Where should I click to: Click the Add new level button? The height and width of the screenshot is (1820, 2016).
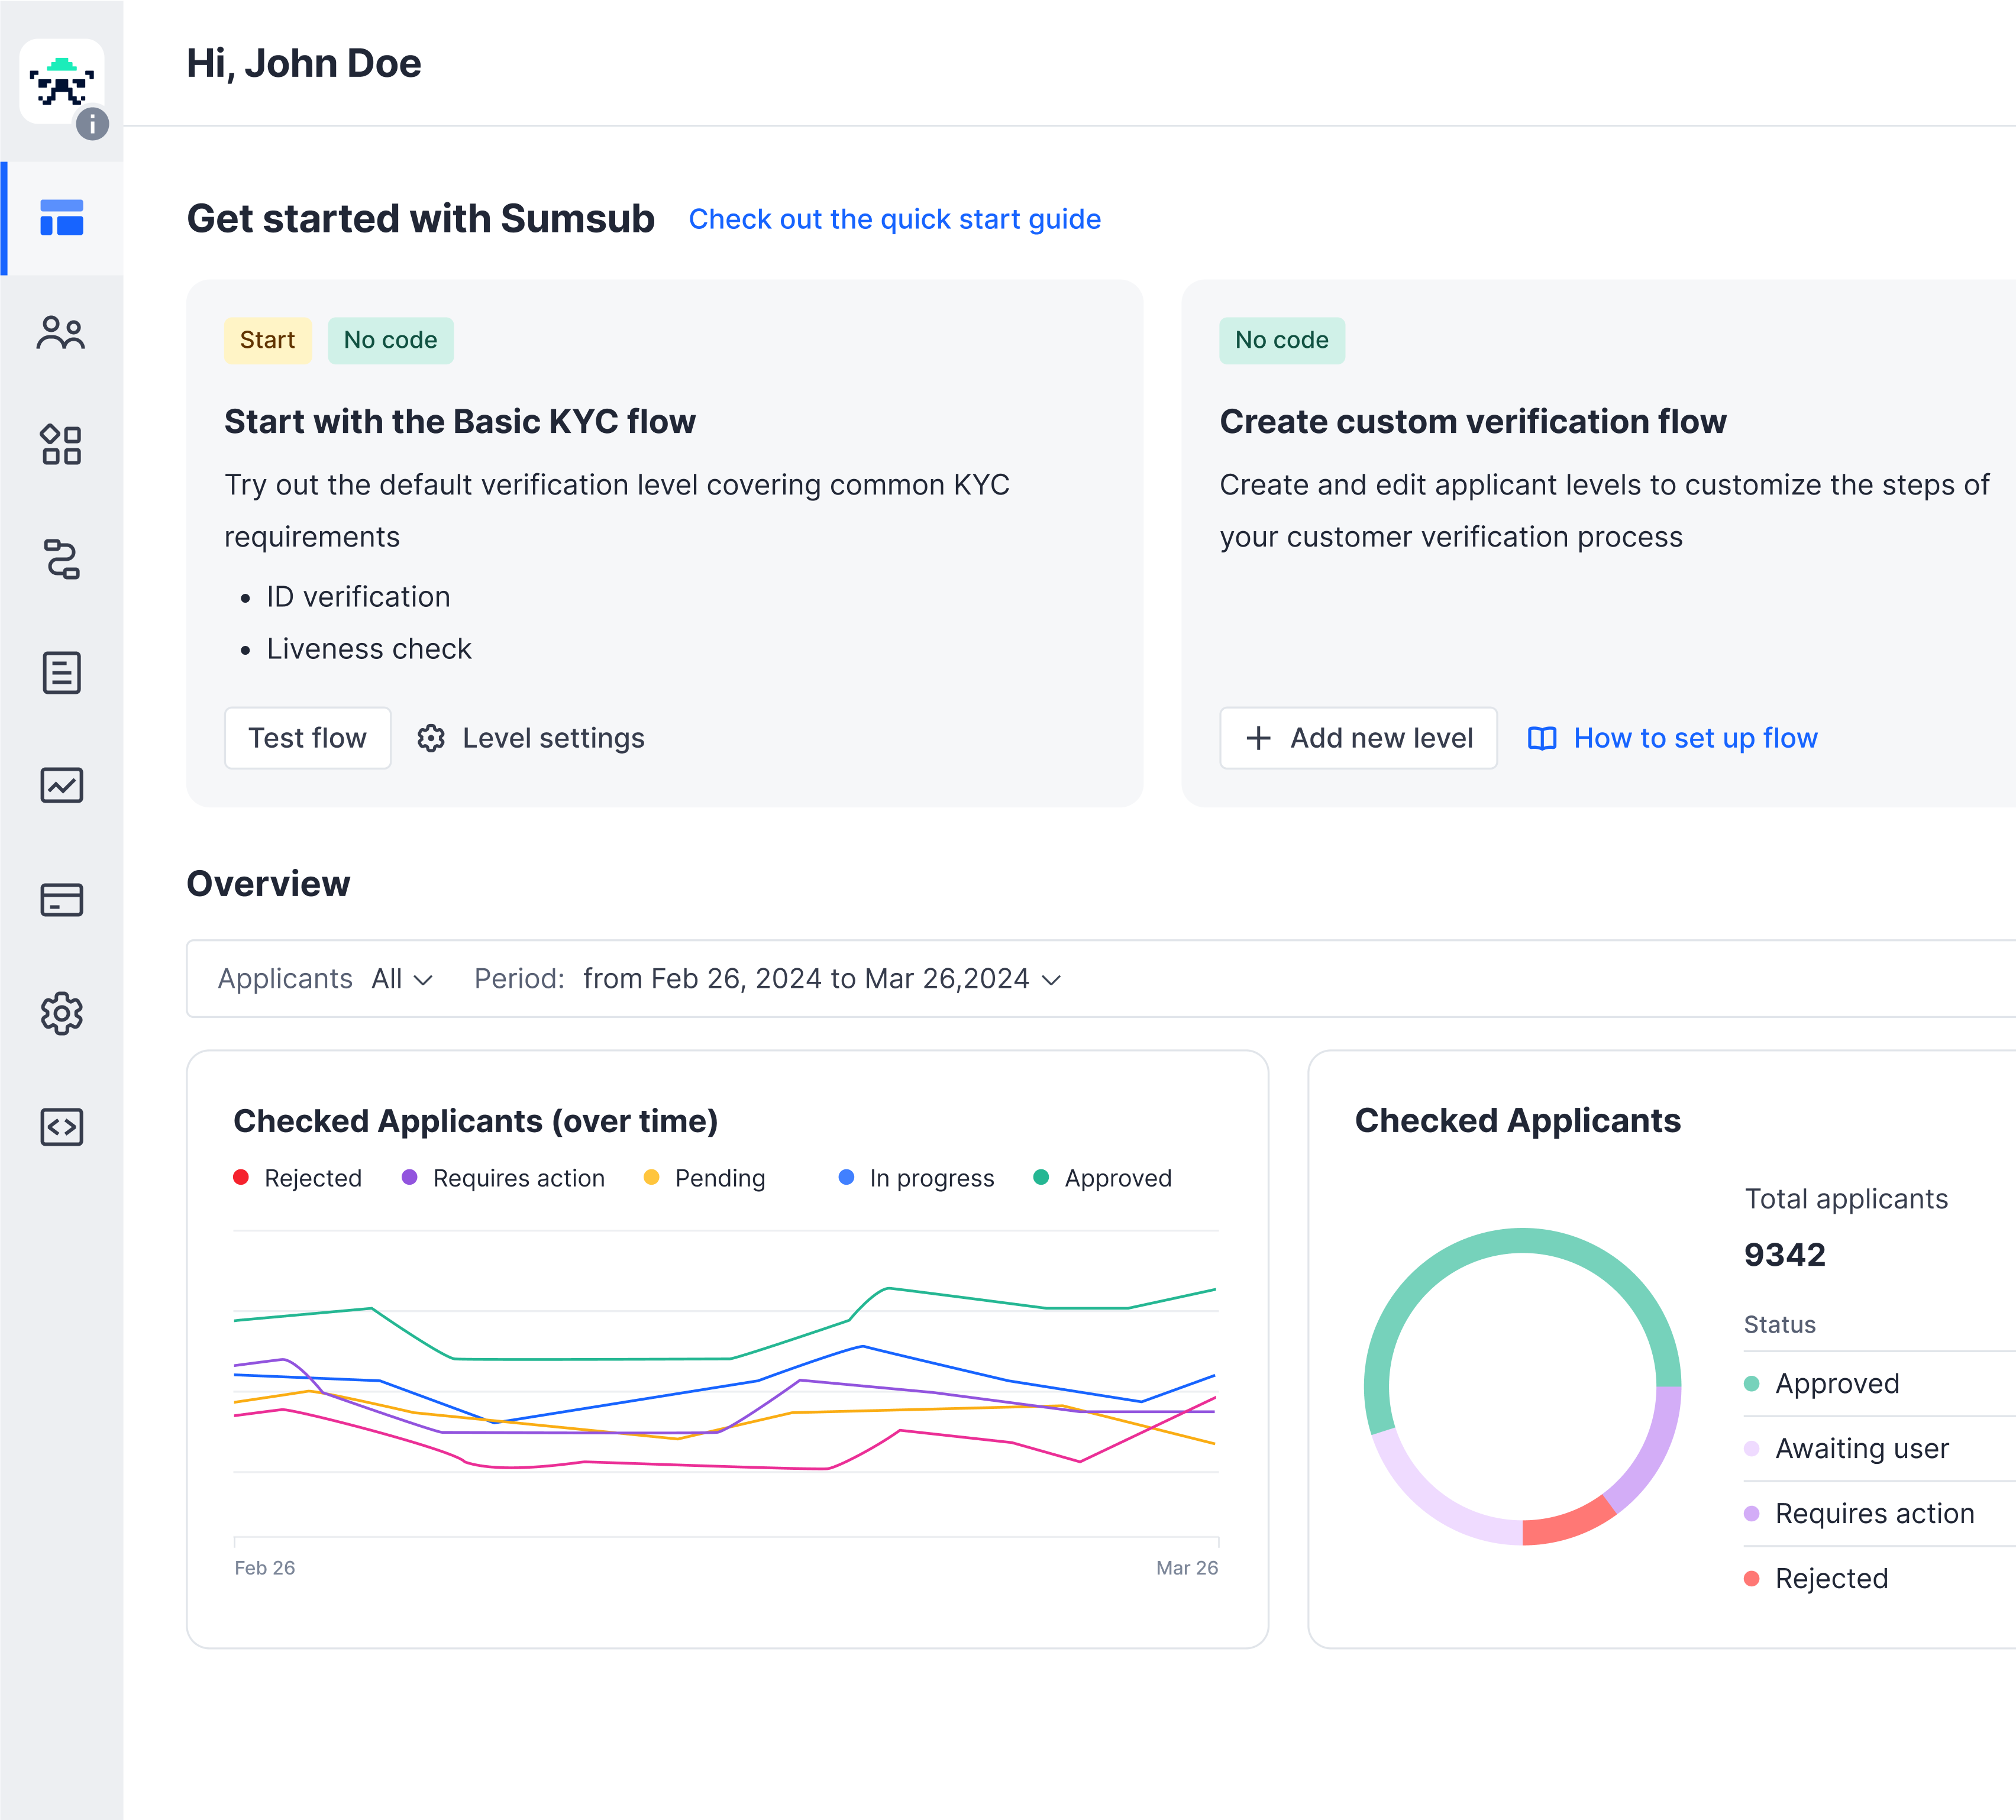click(x=1358, y=738)
